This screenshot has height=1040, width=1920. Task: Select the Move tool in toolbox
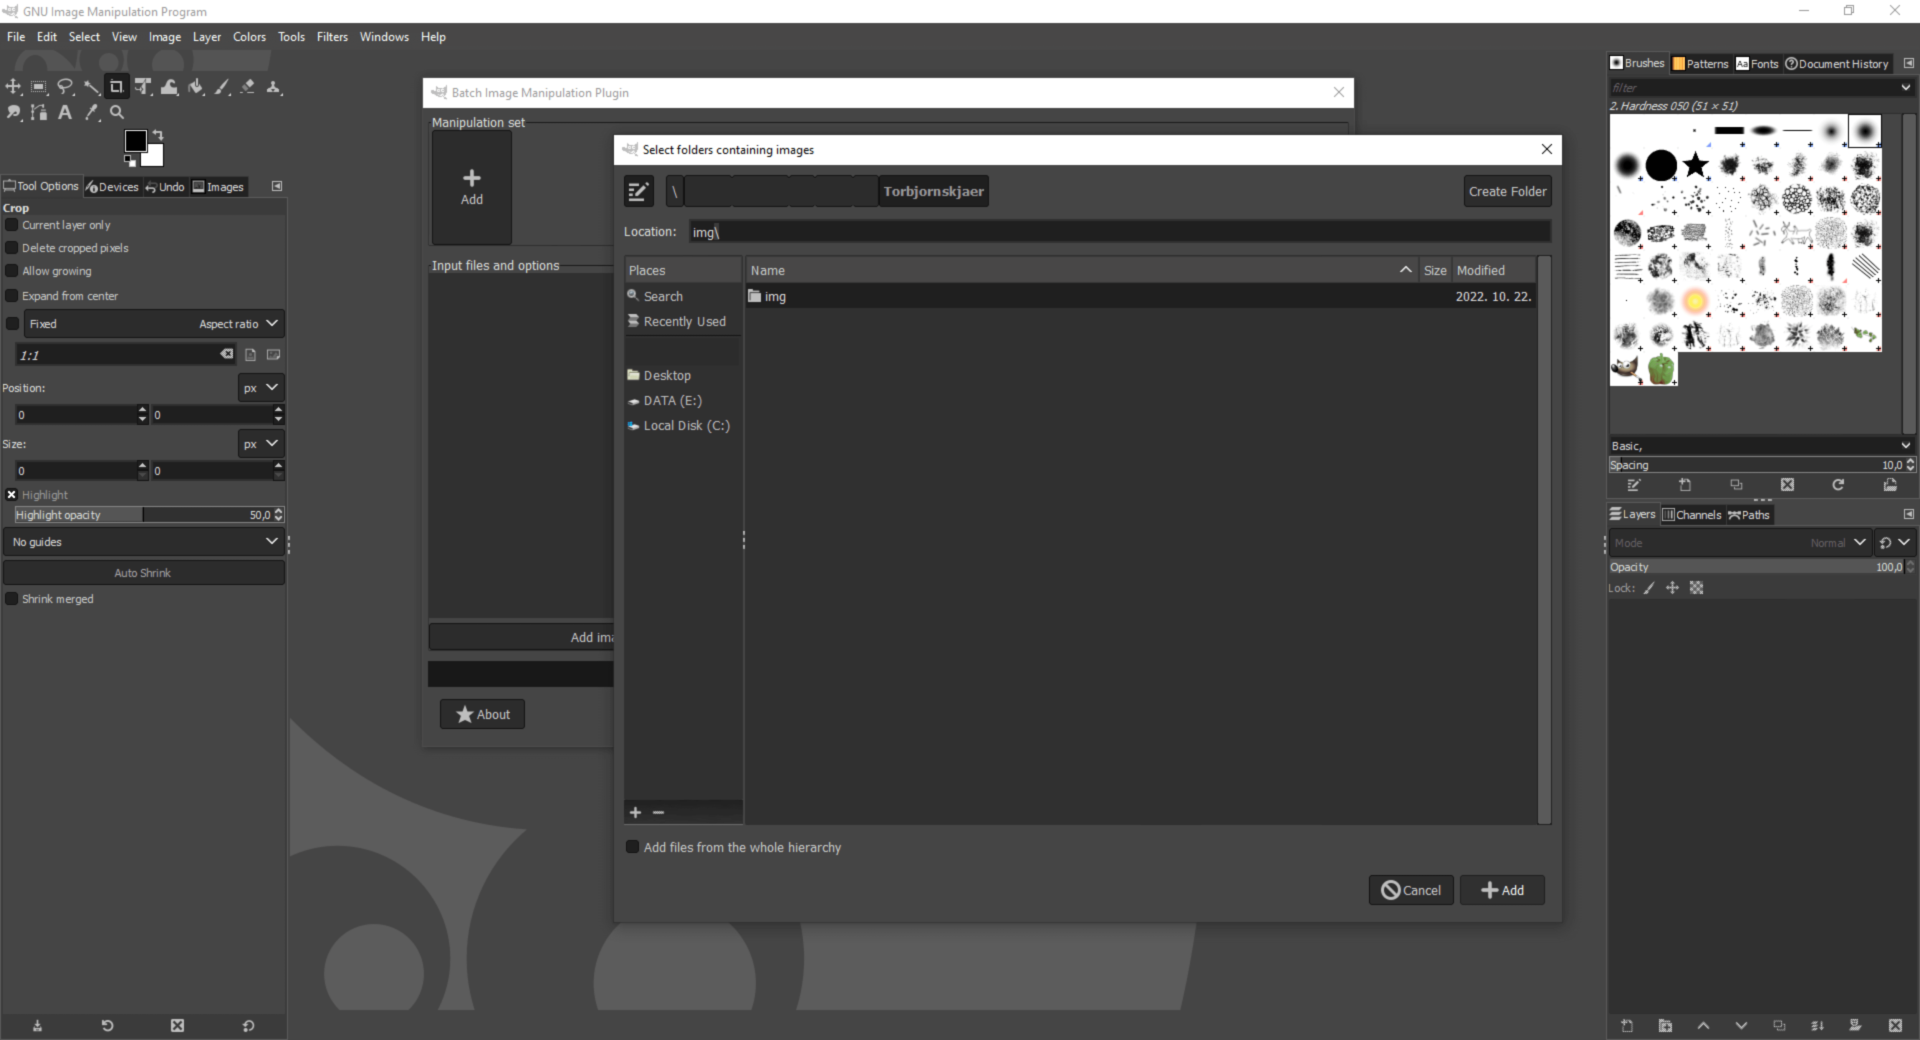pyautogui.click(x=13, y=87)
